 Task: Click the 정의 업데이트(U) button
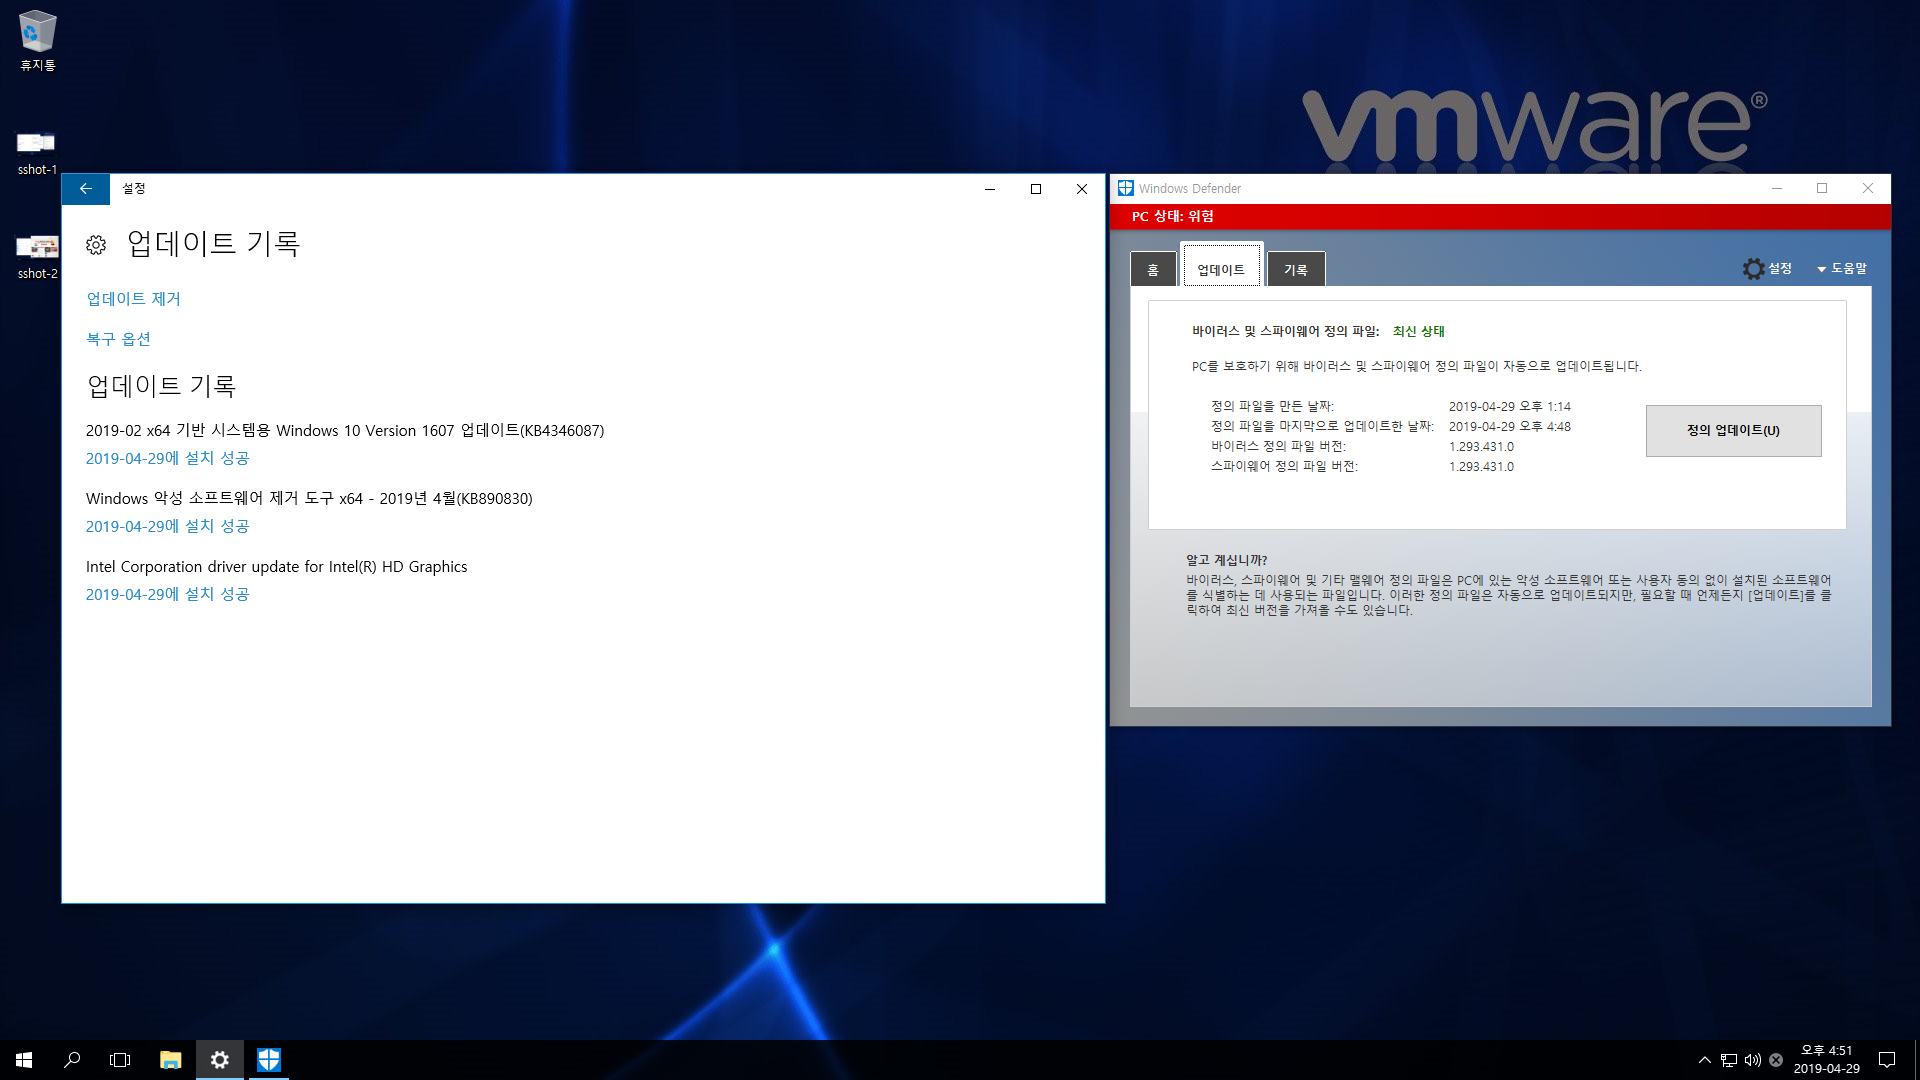click(x=1732, y=431)
